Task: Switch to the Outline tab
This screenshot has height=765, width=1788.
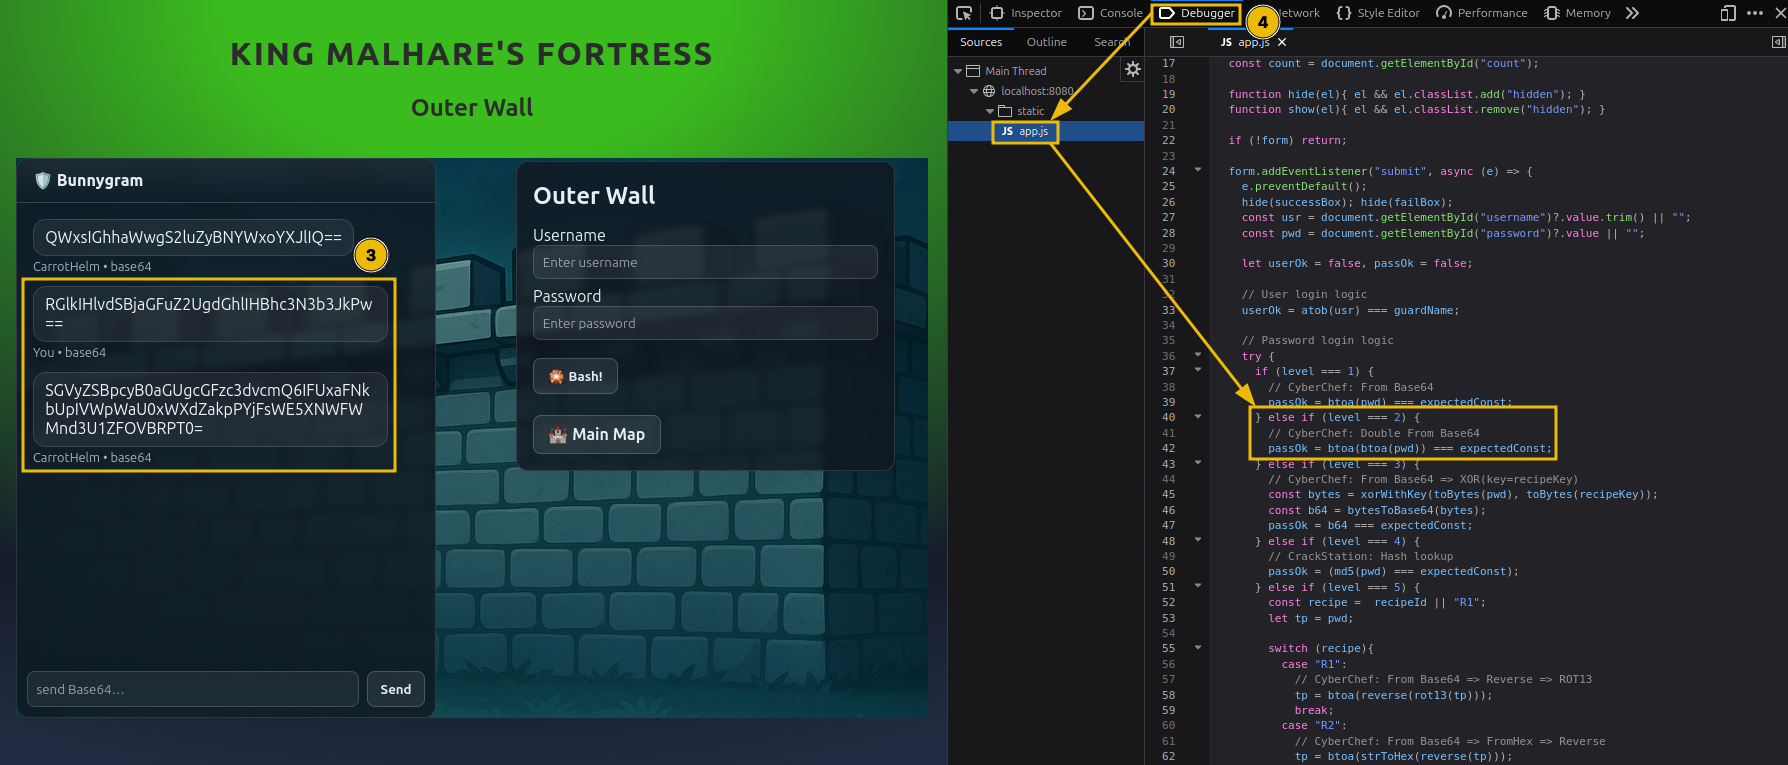Action: pos(1046,42)
